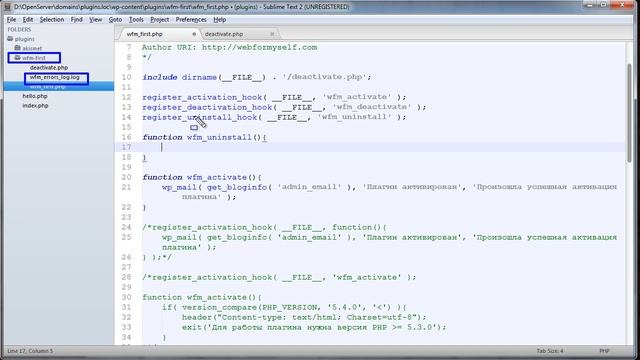Open the Tab Size: 4 selector

point(550,351)
